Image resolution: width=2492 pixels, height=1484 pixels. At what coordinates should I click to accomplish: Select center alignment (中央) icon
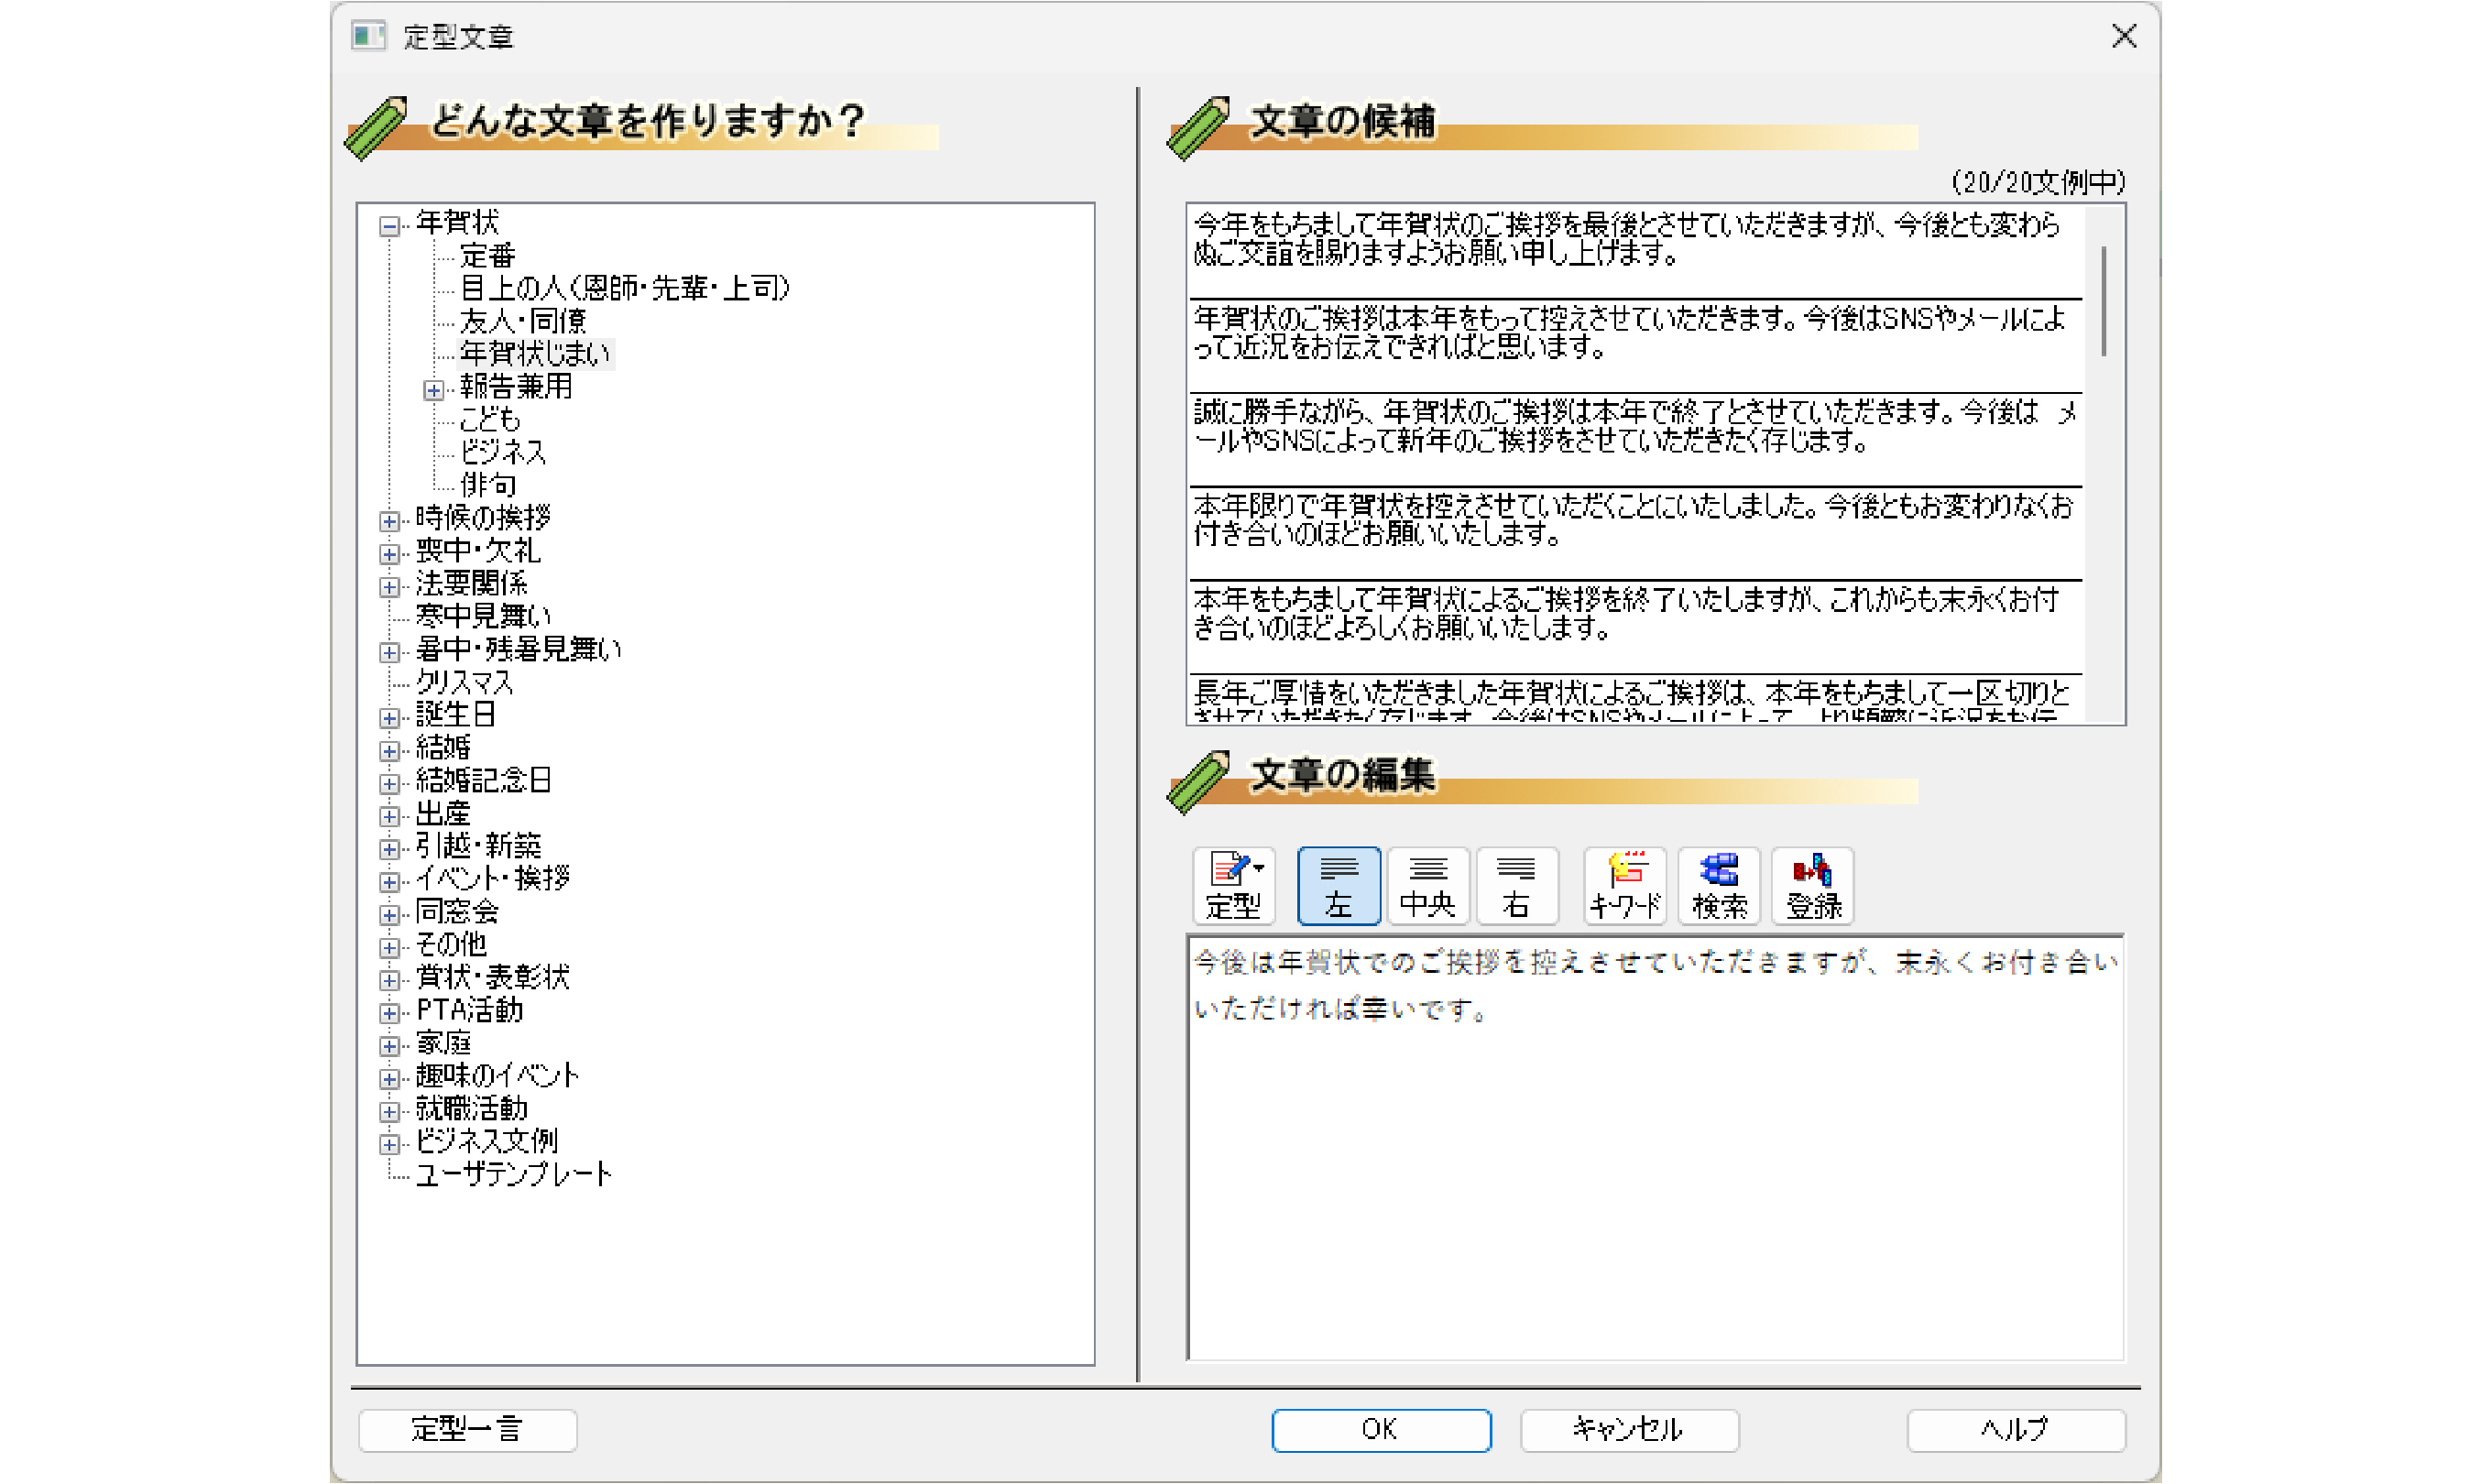click(x=1427, y=885)
